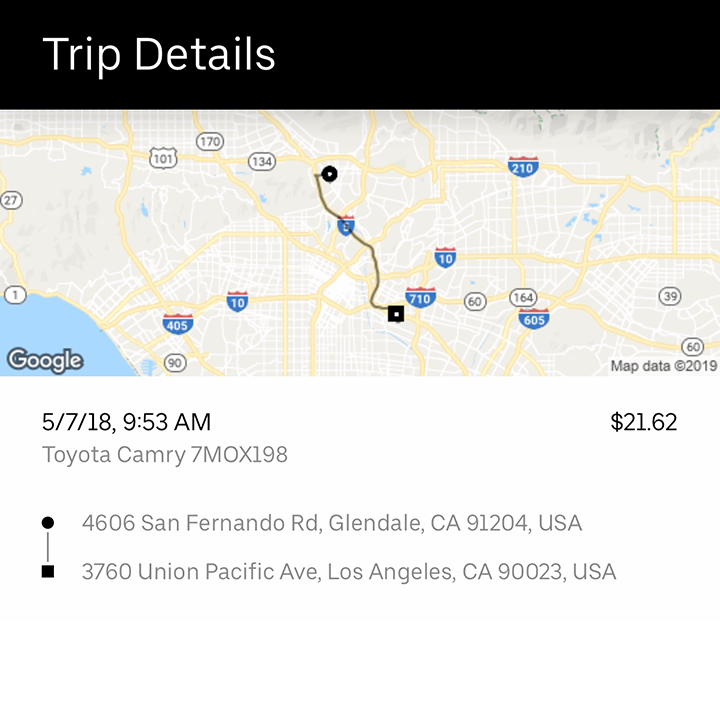Click the Interstate 710 shield icon
Viewport: 720px width, 708px height.
[420, 298]
